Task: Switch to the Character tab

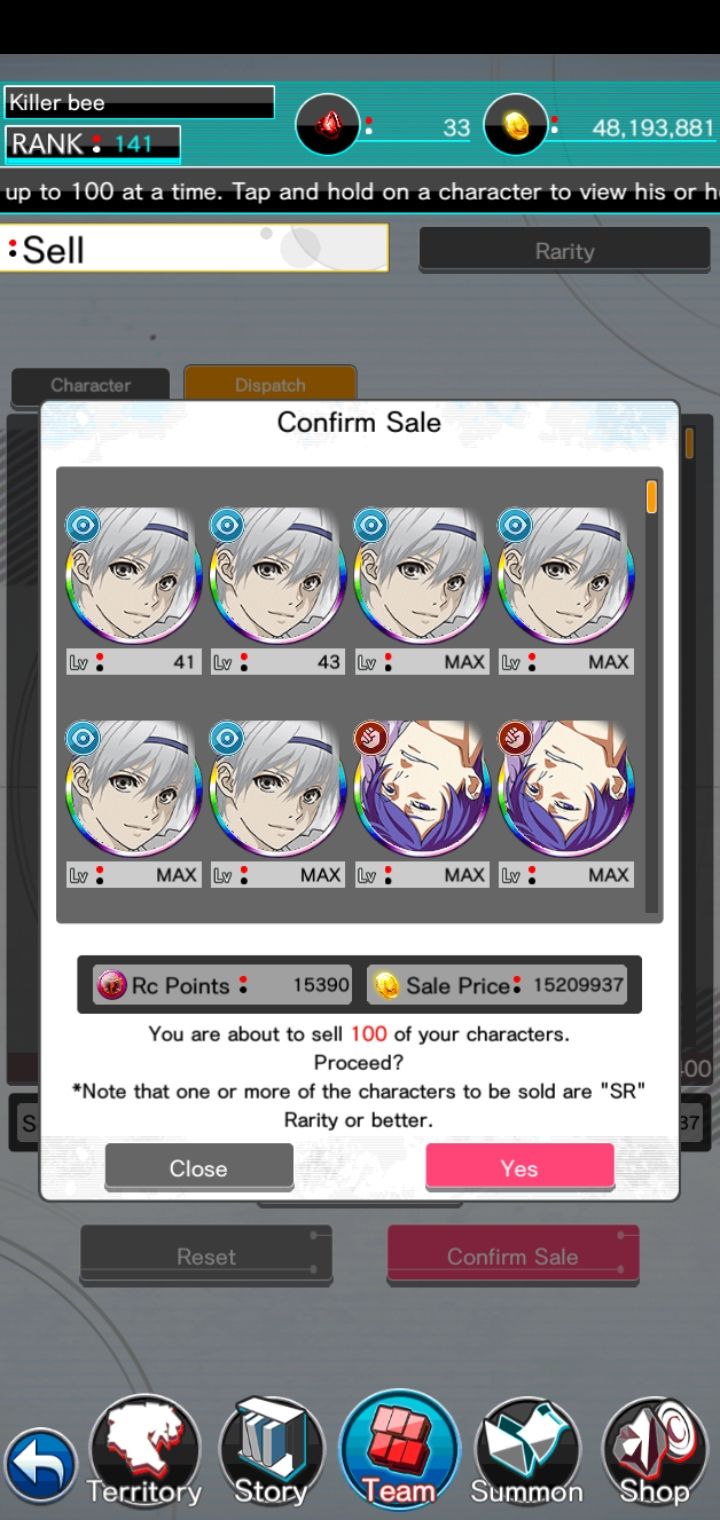Action: (x=91, y=385)
